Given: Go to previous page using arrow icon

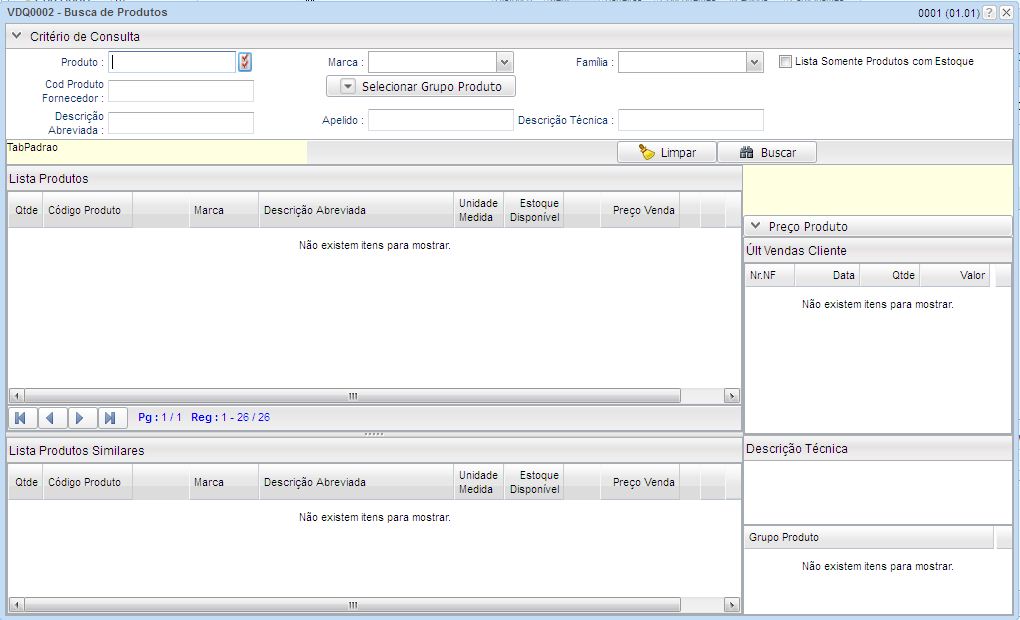Looking at the screenshot, I should [x=51, y=418].
